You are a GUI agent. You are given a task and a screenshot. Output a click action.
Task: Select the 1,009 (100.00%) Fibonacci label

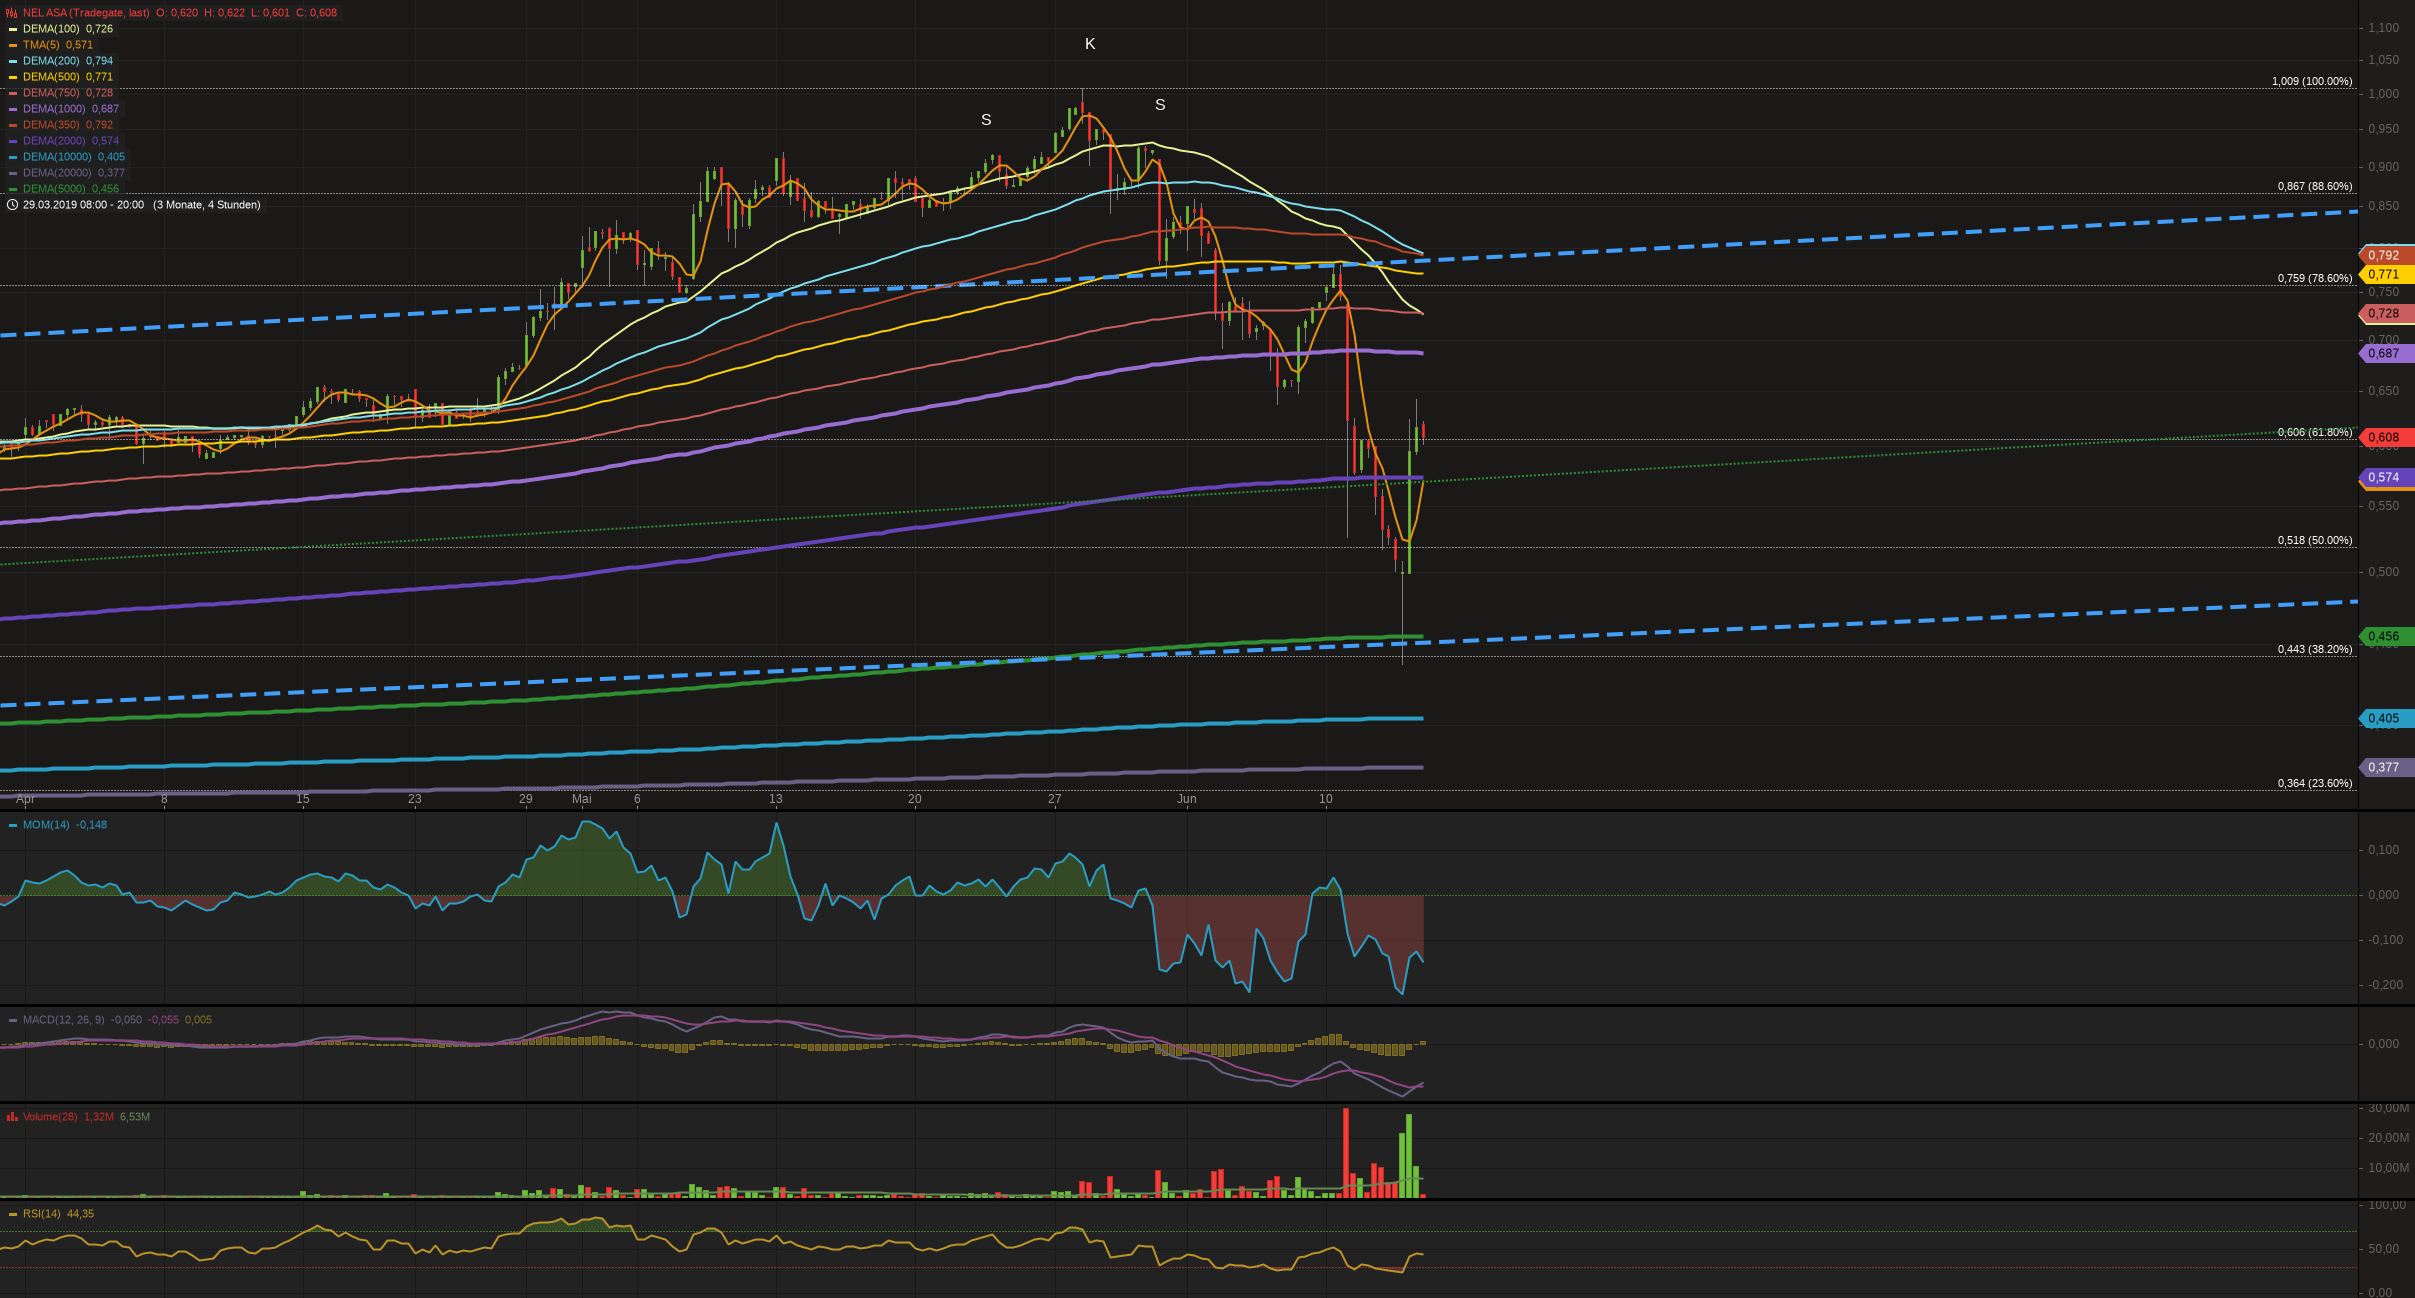click(x=2311, y=81)
